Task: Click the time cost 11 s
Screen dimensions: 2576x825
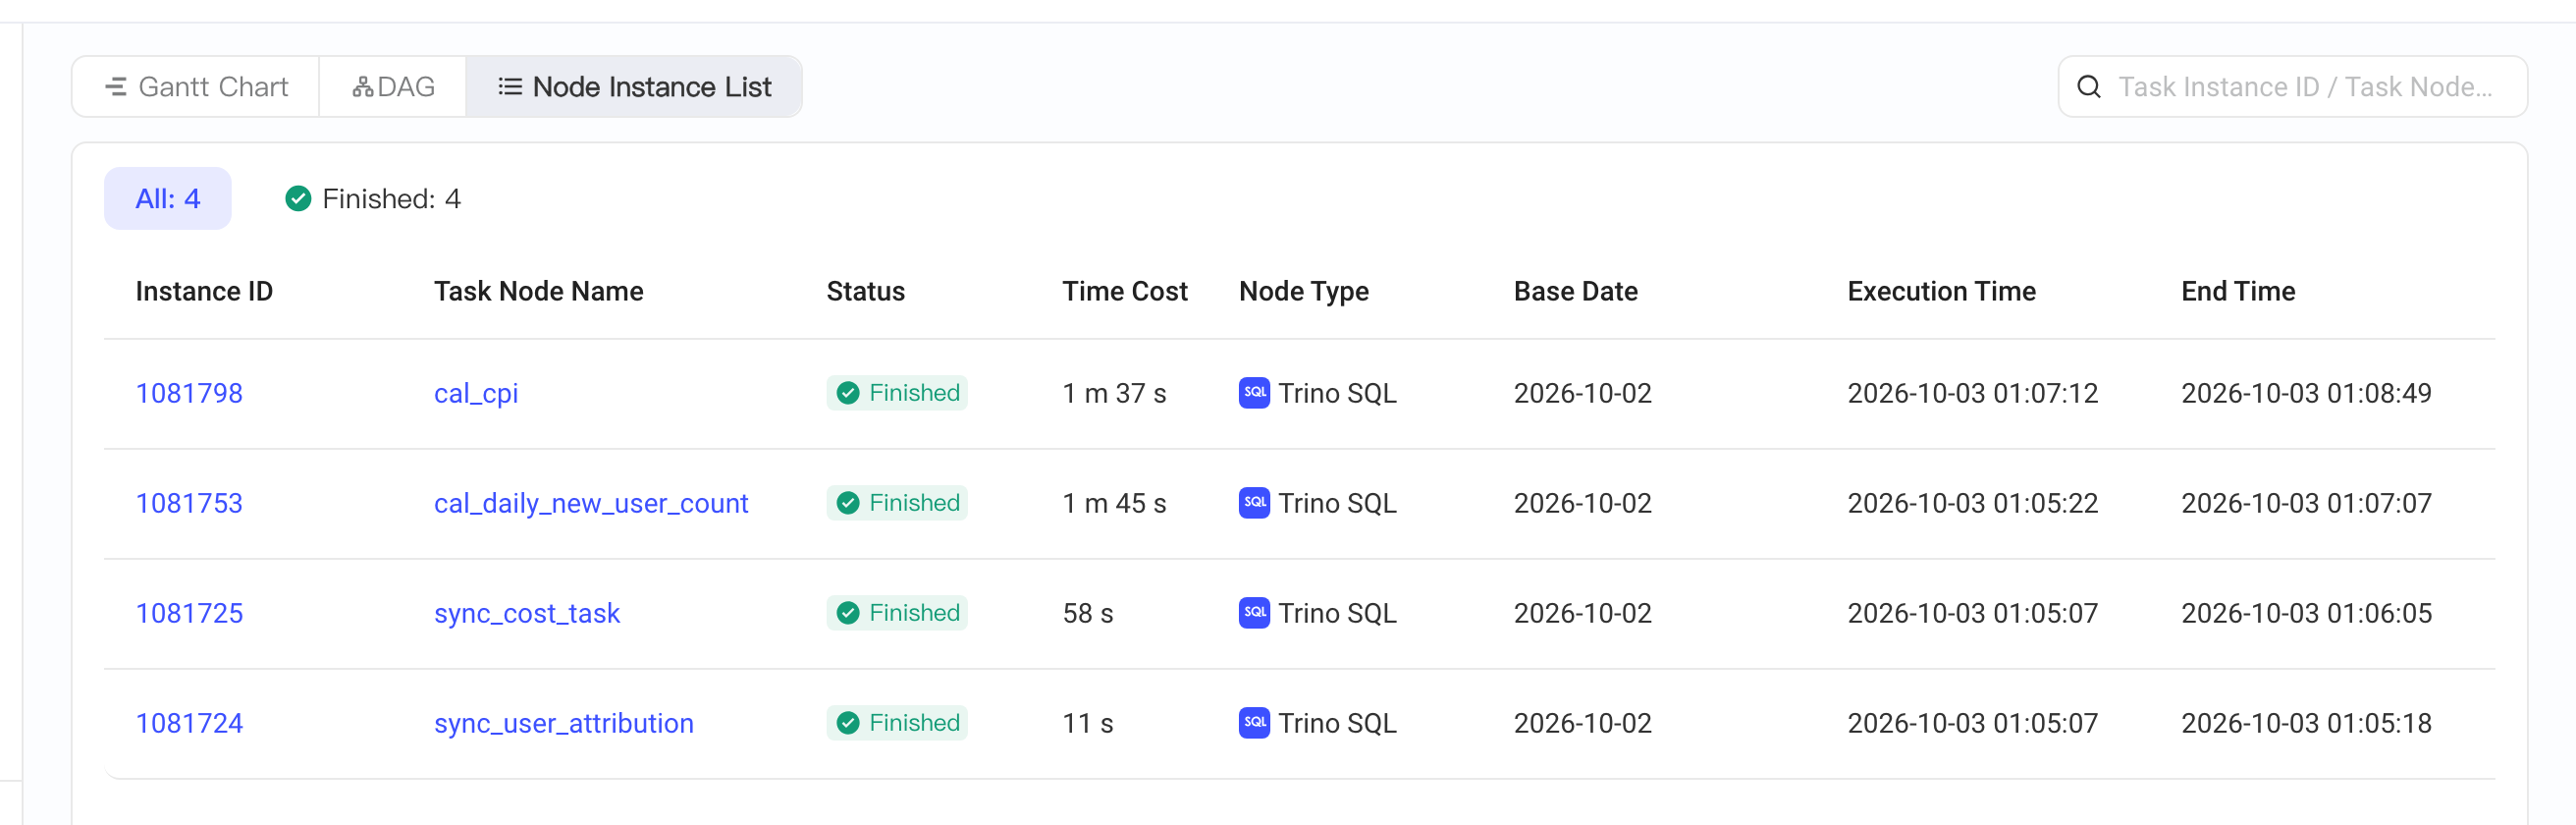Action: (1088, 723)
